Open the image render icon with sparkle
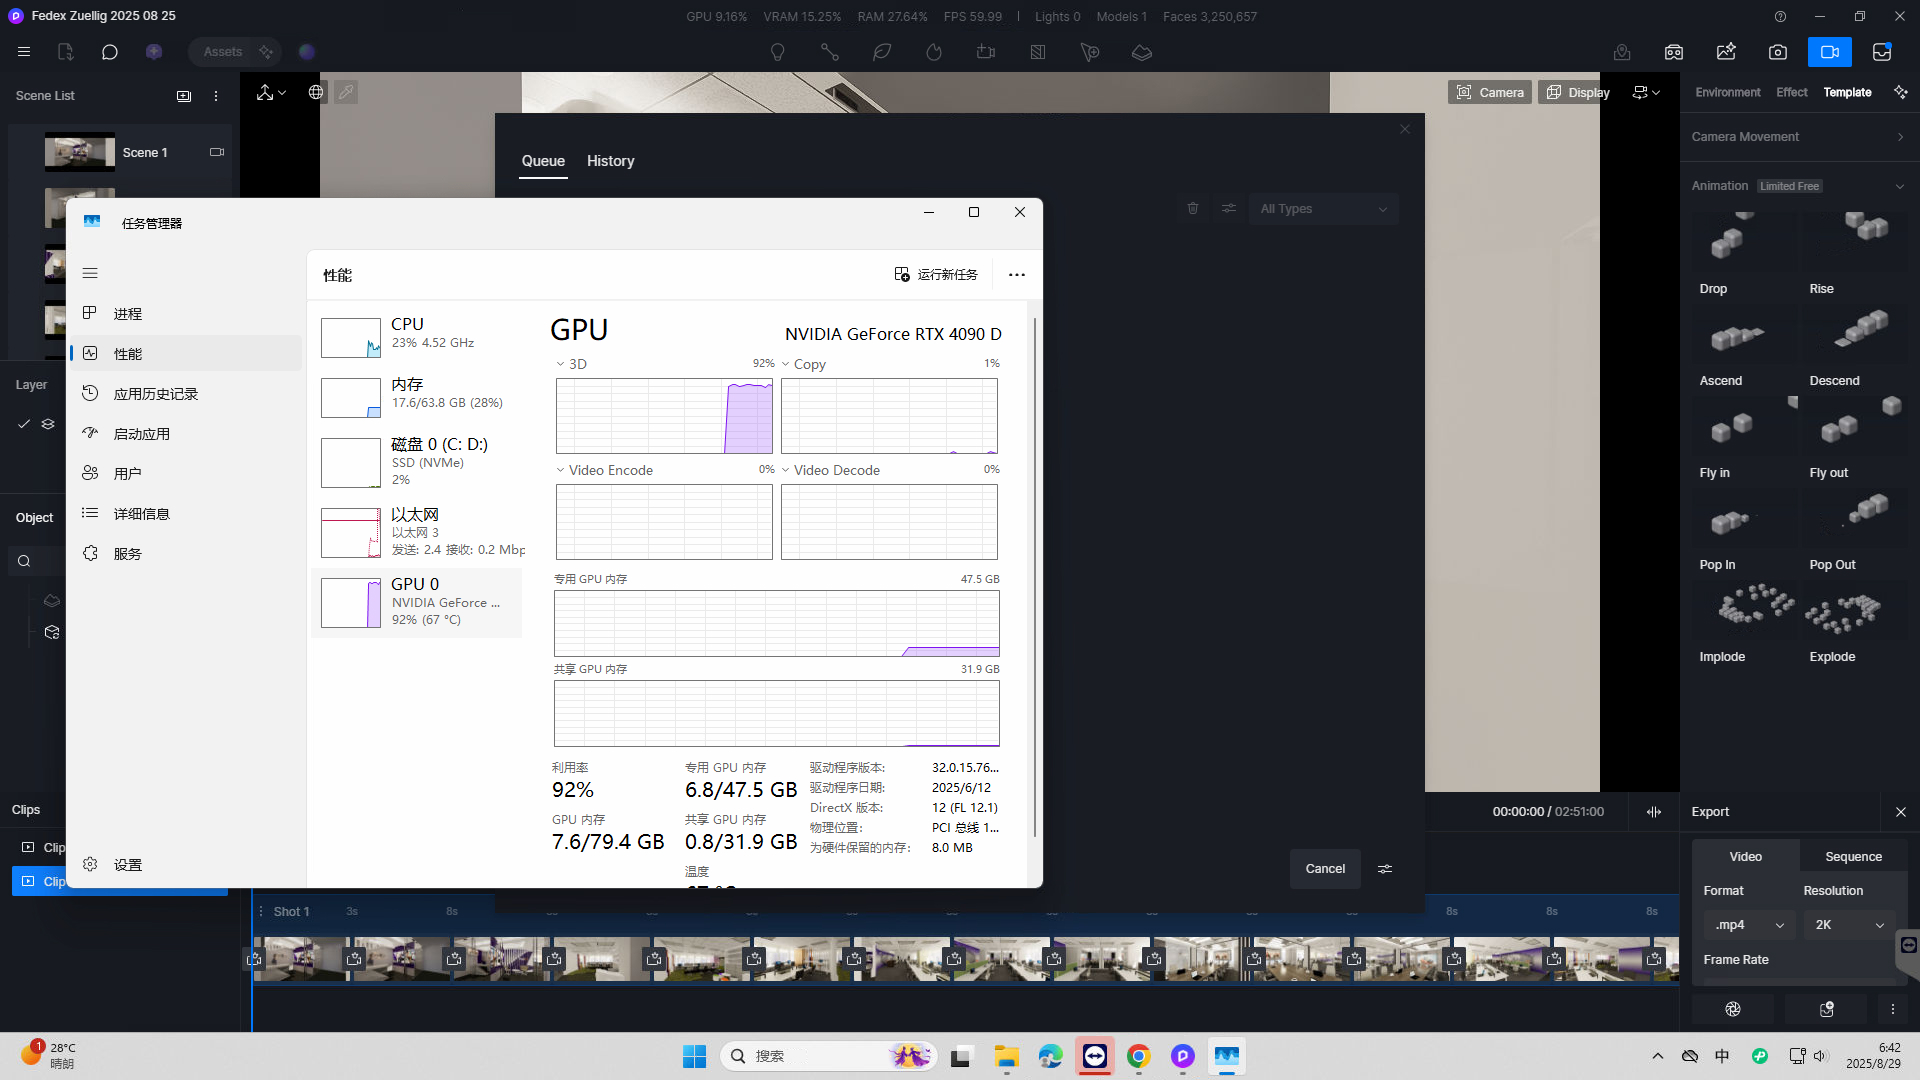1920x1080 pixels. coord(1726,52)
